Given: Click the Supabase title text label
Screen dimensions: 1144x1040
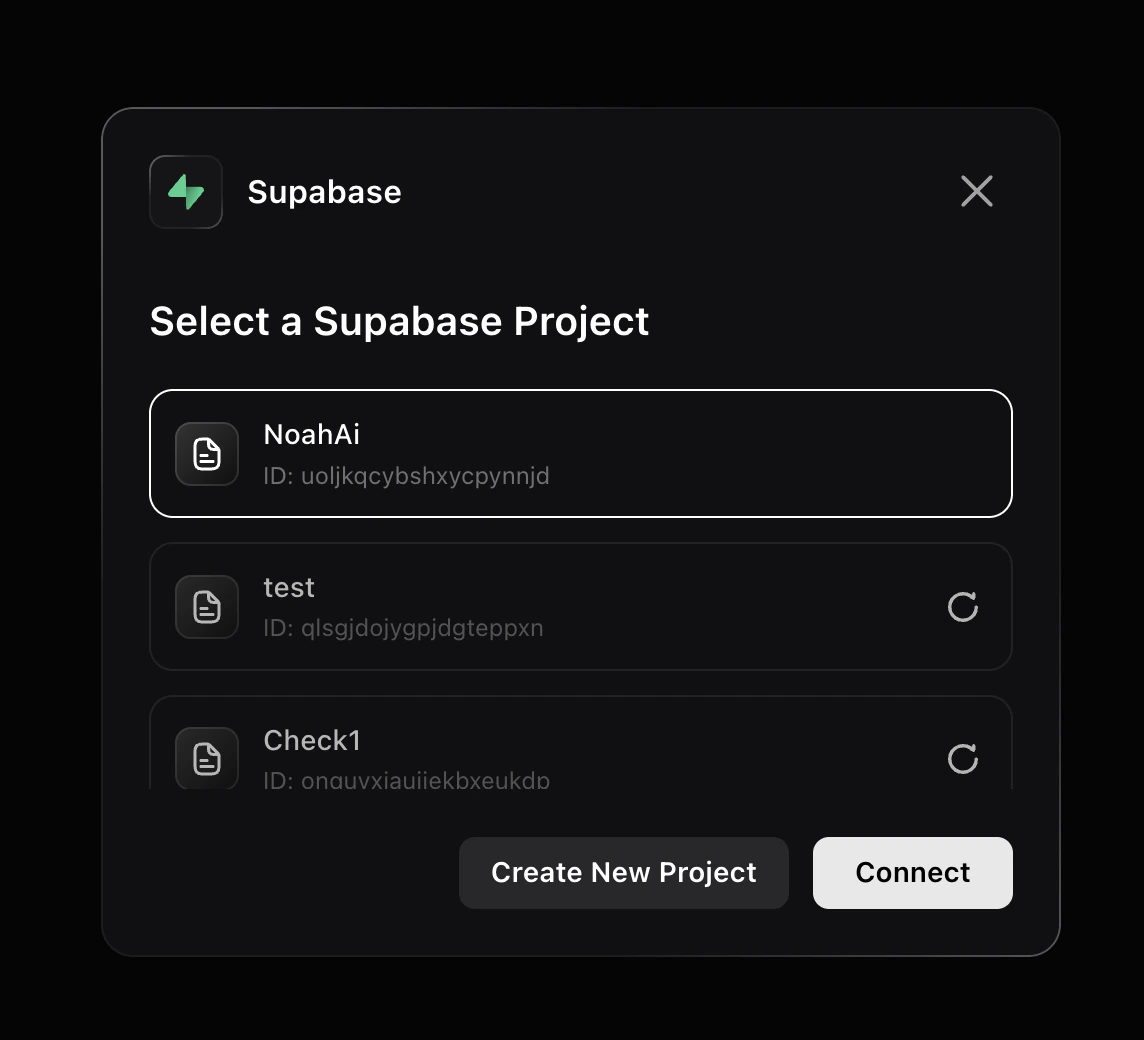Looking at the screenshot, I should [324, 192].
